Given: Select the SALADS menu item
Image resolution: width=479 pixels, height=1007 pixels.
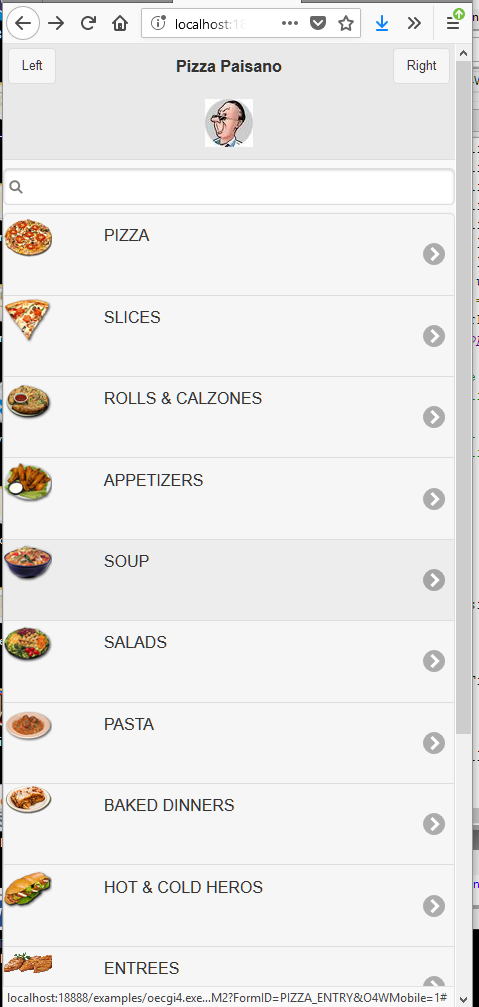Looking at the screenshot, I should pyautogui.click(x=229, y=661).
